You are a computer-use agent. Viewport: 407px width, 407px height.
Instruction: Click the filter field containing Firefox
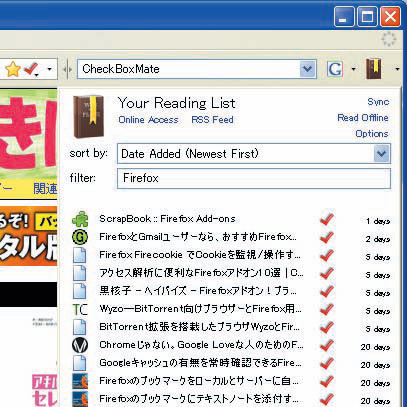coord(254,178)
